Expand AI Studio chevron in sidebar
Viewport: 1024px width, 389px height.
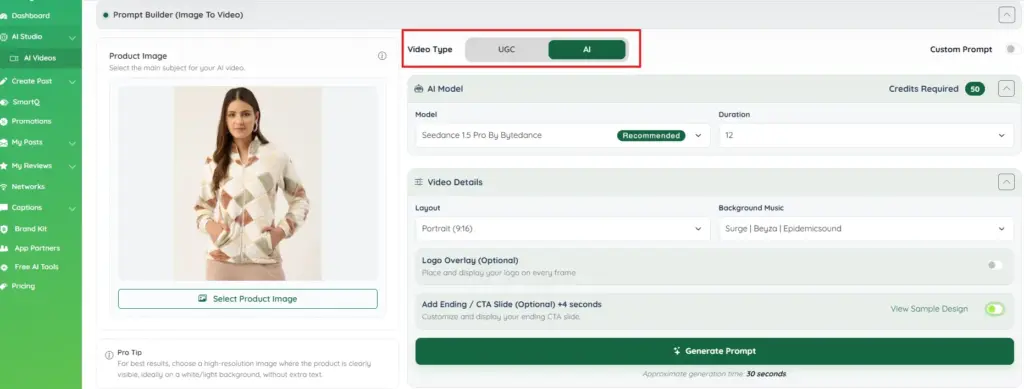coord(72,37)
